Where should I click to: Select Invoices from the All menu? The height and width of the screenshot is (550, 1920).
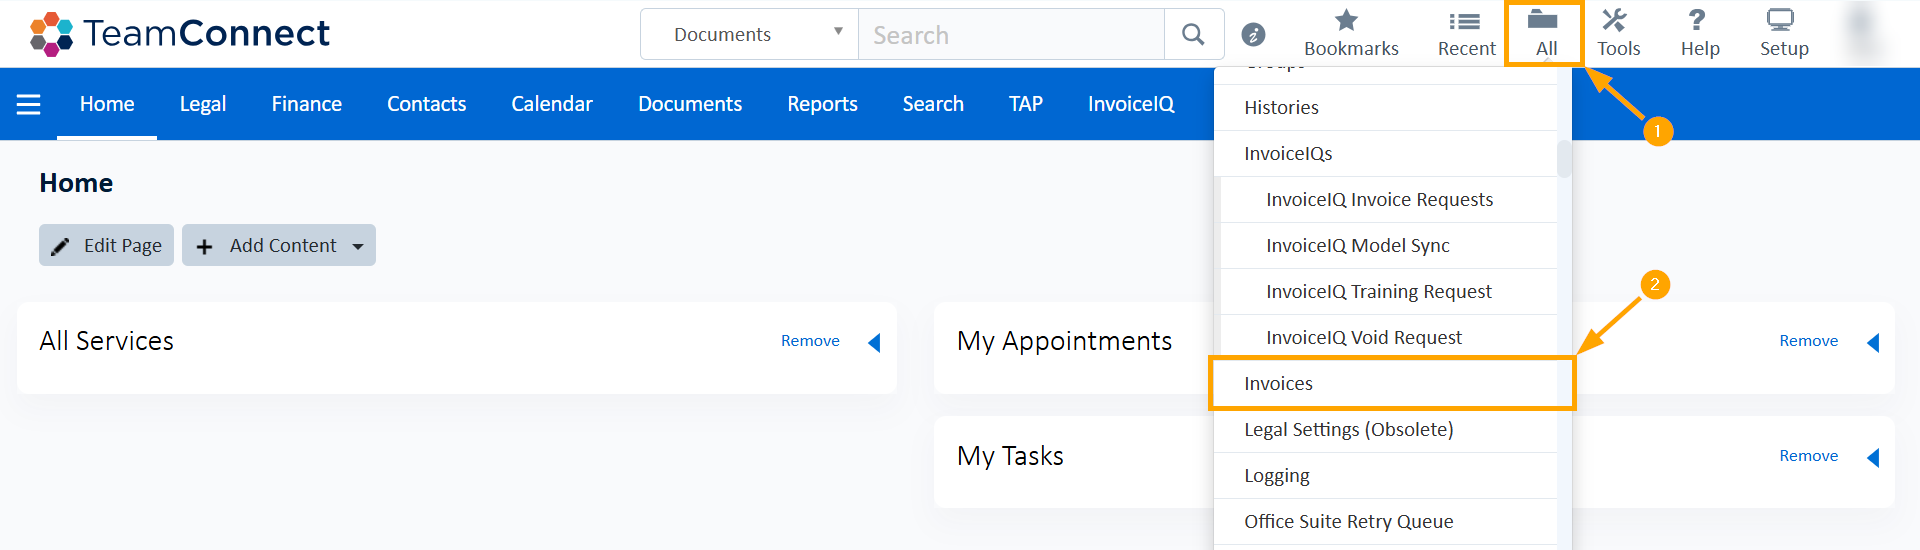[1278, 384]
